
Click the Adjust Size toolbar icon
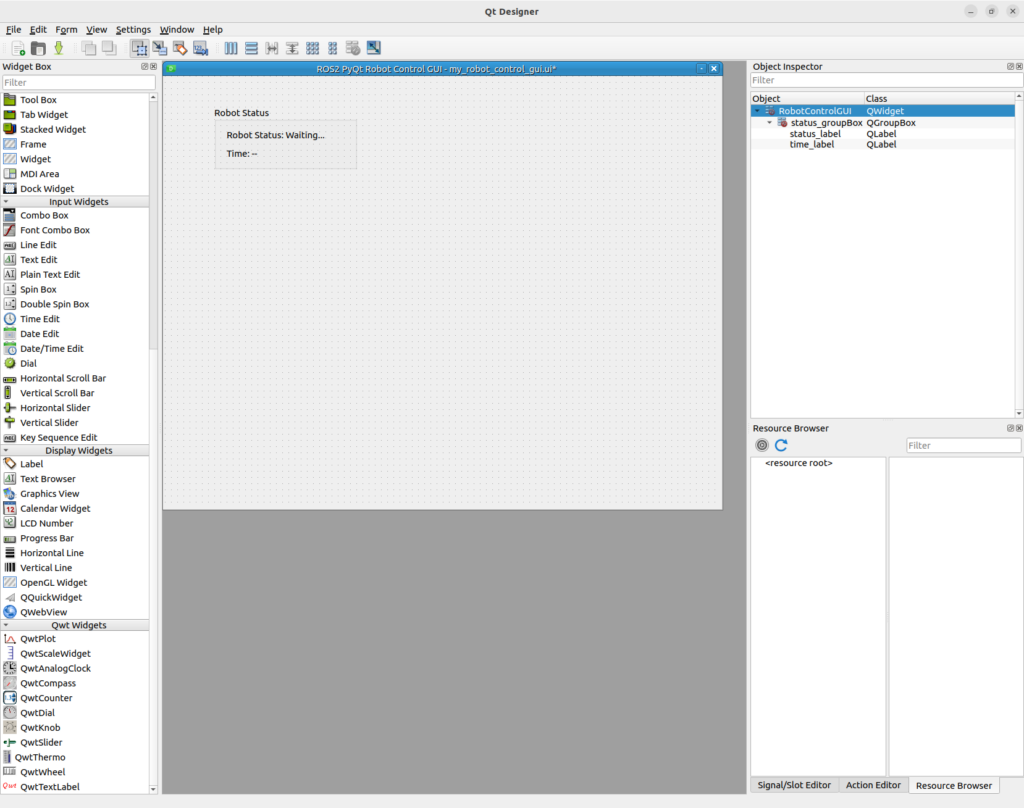click(x=374, y=48)
